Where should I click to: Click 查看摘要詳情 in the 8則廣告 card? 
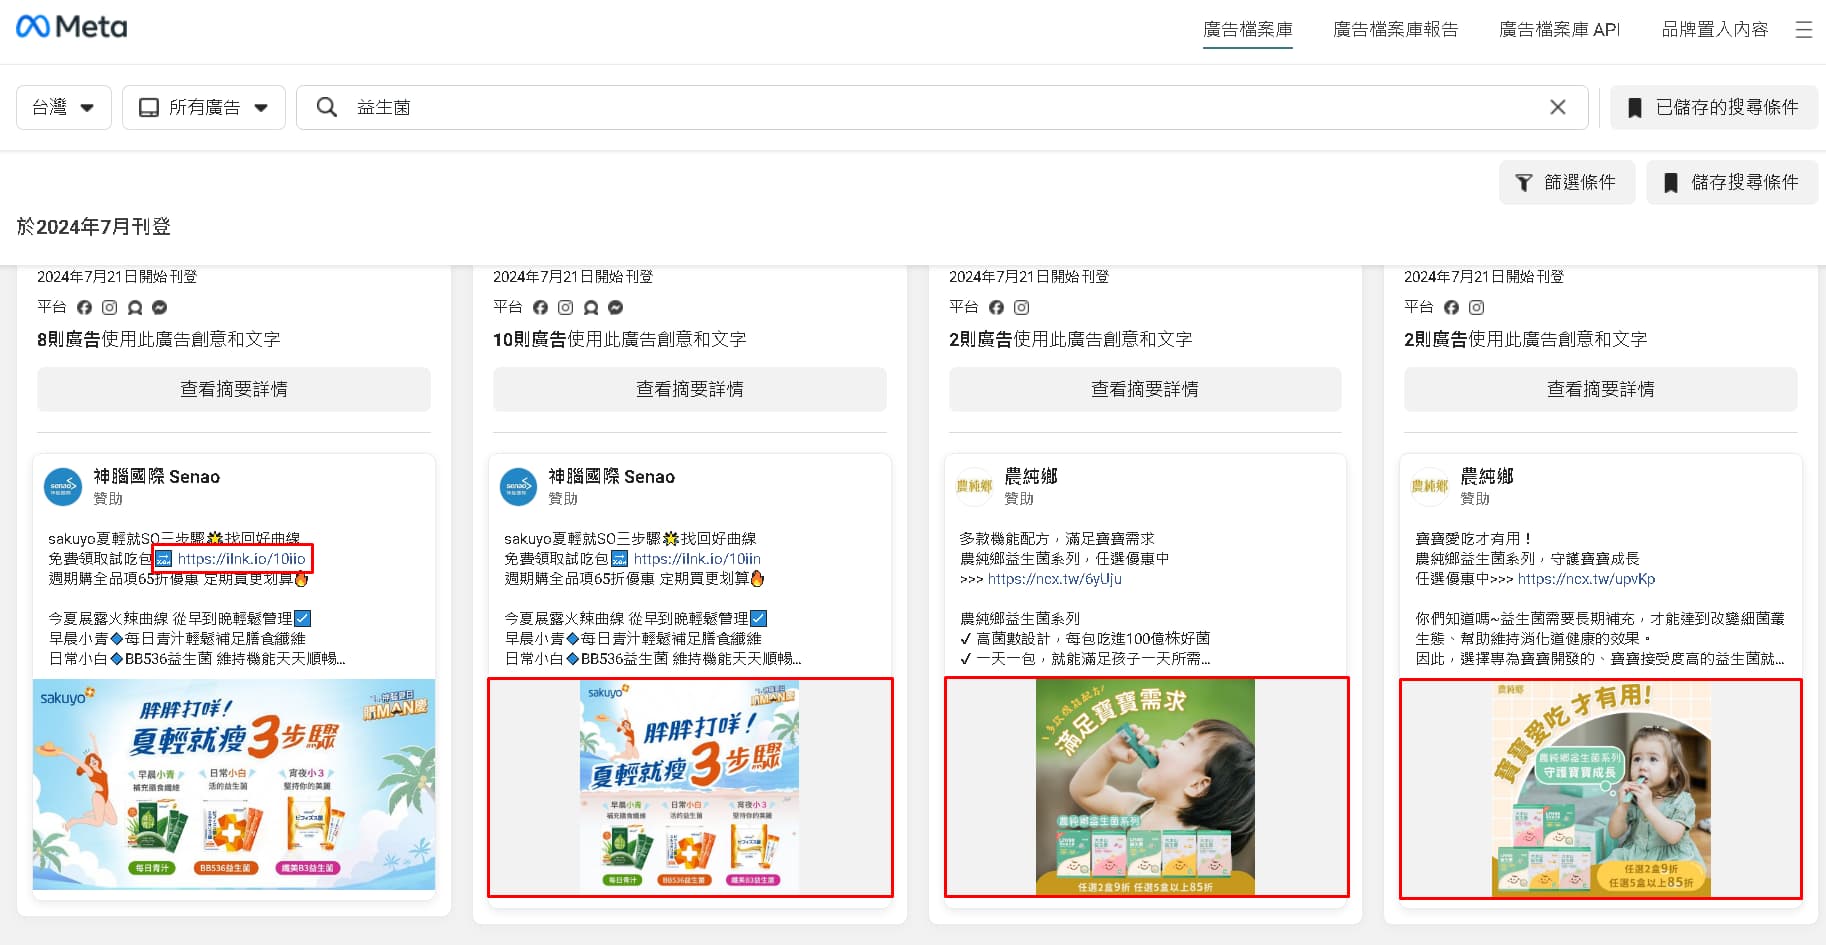point(234,389)
